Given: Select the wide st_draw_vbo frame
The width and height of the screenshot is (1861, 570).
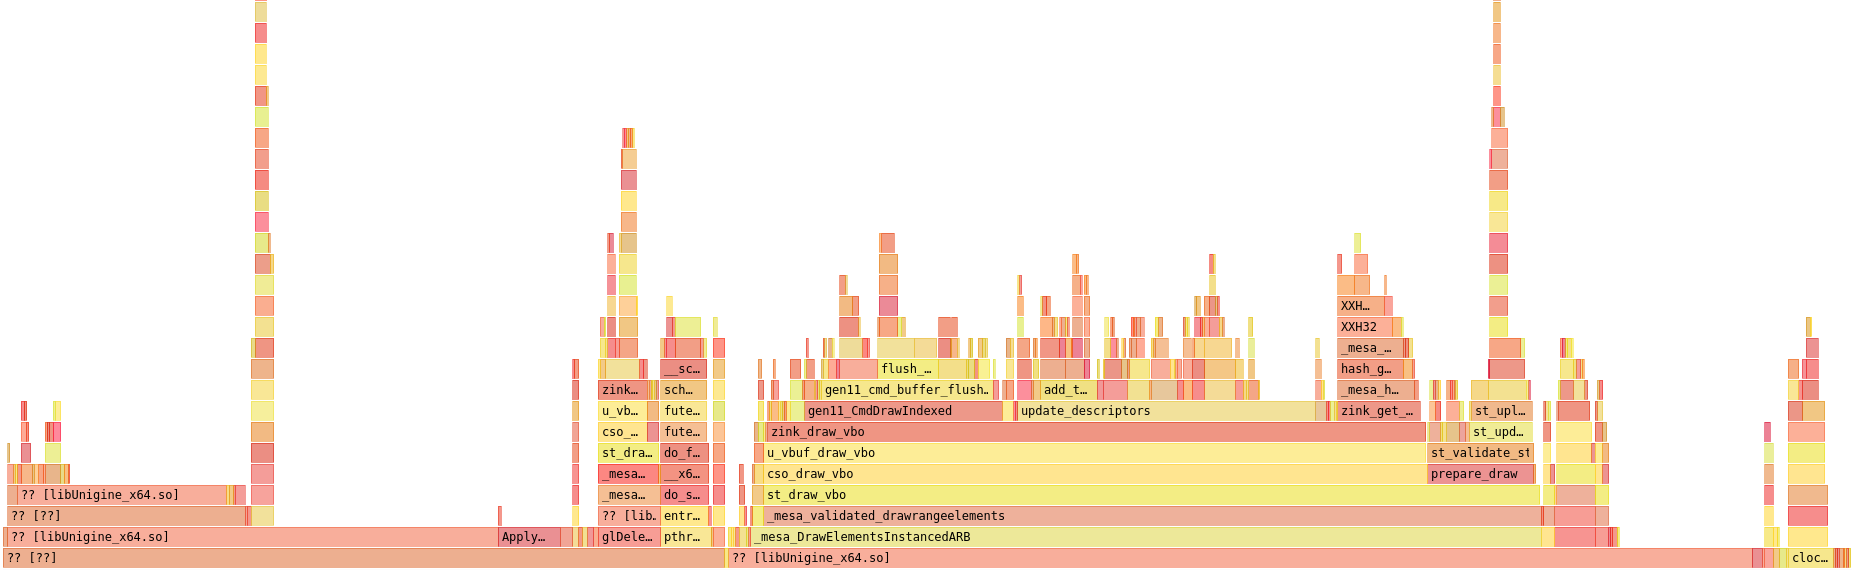Looking at the screenshot, I should pos(1150,495).
